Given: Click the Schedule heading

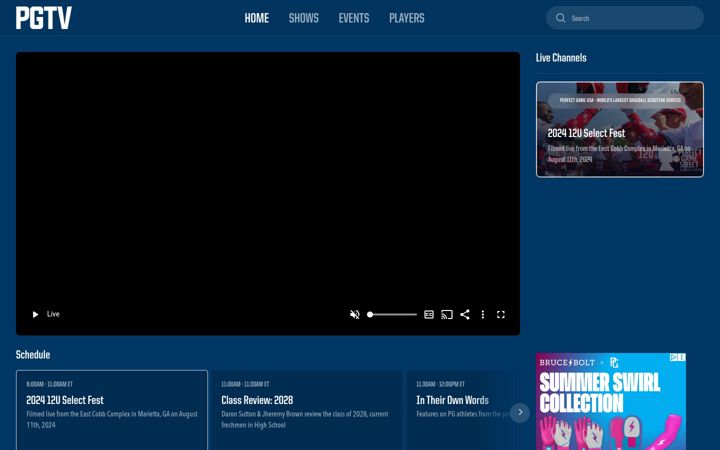Looking at the screenshot, I should tap(33, 354).
